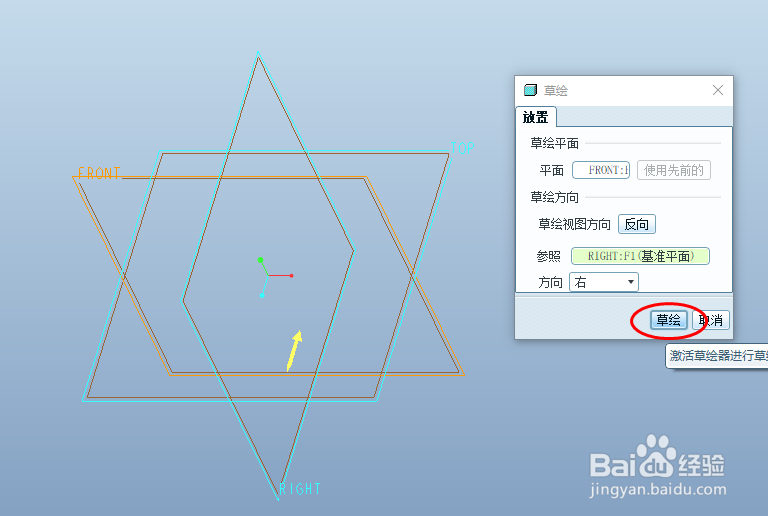Click the 草绘 dialog title icon
The image size is (768, 516).
point(530,90)
